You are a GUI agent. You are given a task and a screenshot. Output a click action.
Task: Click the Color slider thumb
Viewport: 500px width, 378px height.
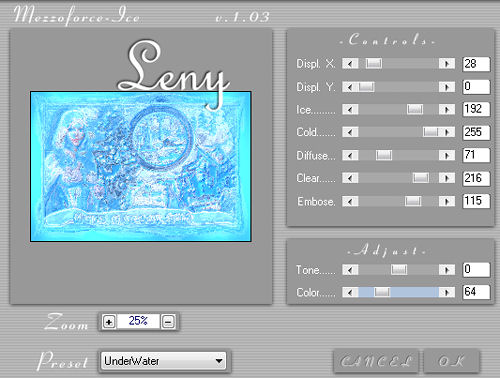point(382,292)
